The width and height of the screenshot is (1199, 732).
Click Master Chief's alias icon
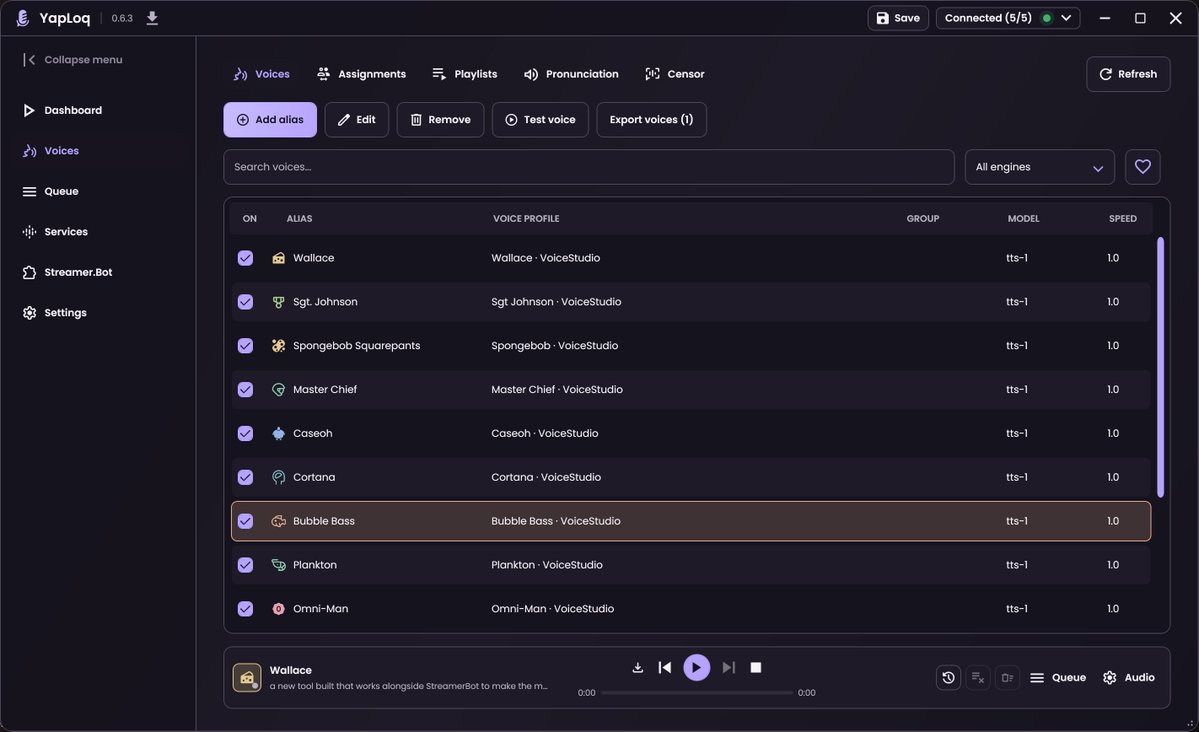(x=278, y=389)
